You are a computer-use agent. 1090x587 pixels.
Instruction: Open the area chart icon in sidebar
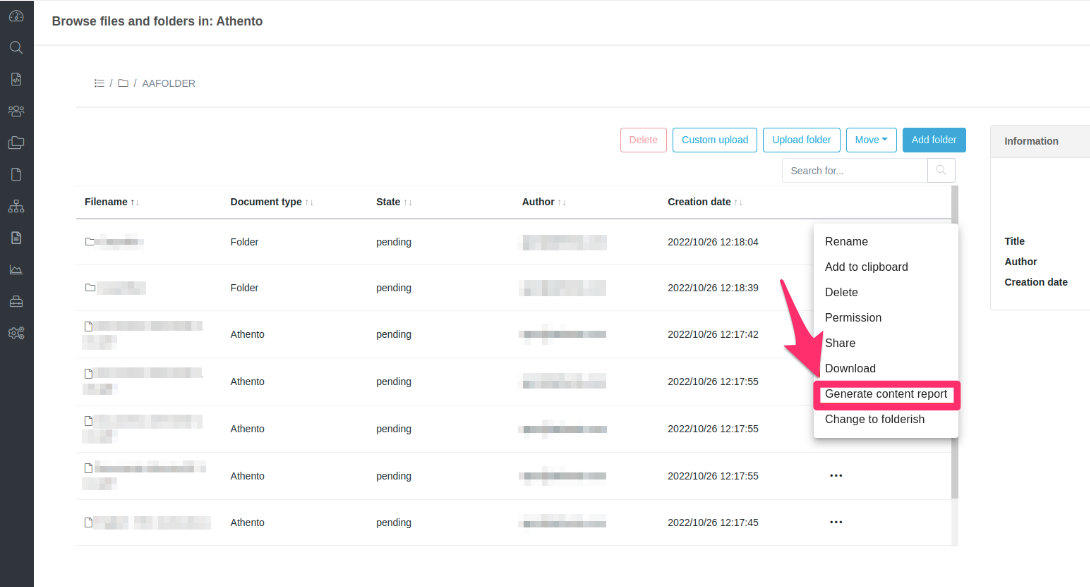click(16, 270)
